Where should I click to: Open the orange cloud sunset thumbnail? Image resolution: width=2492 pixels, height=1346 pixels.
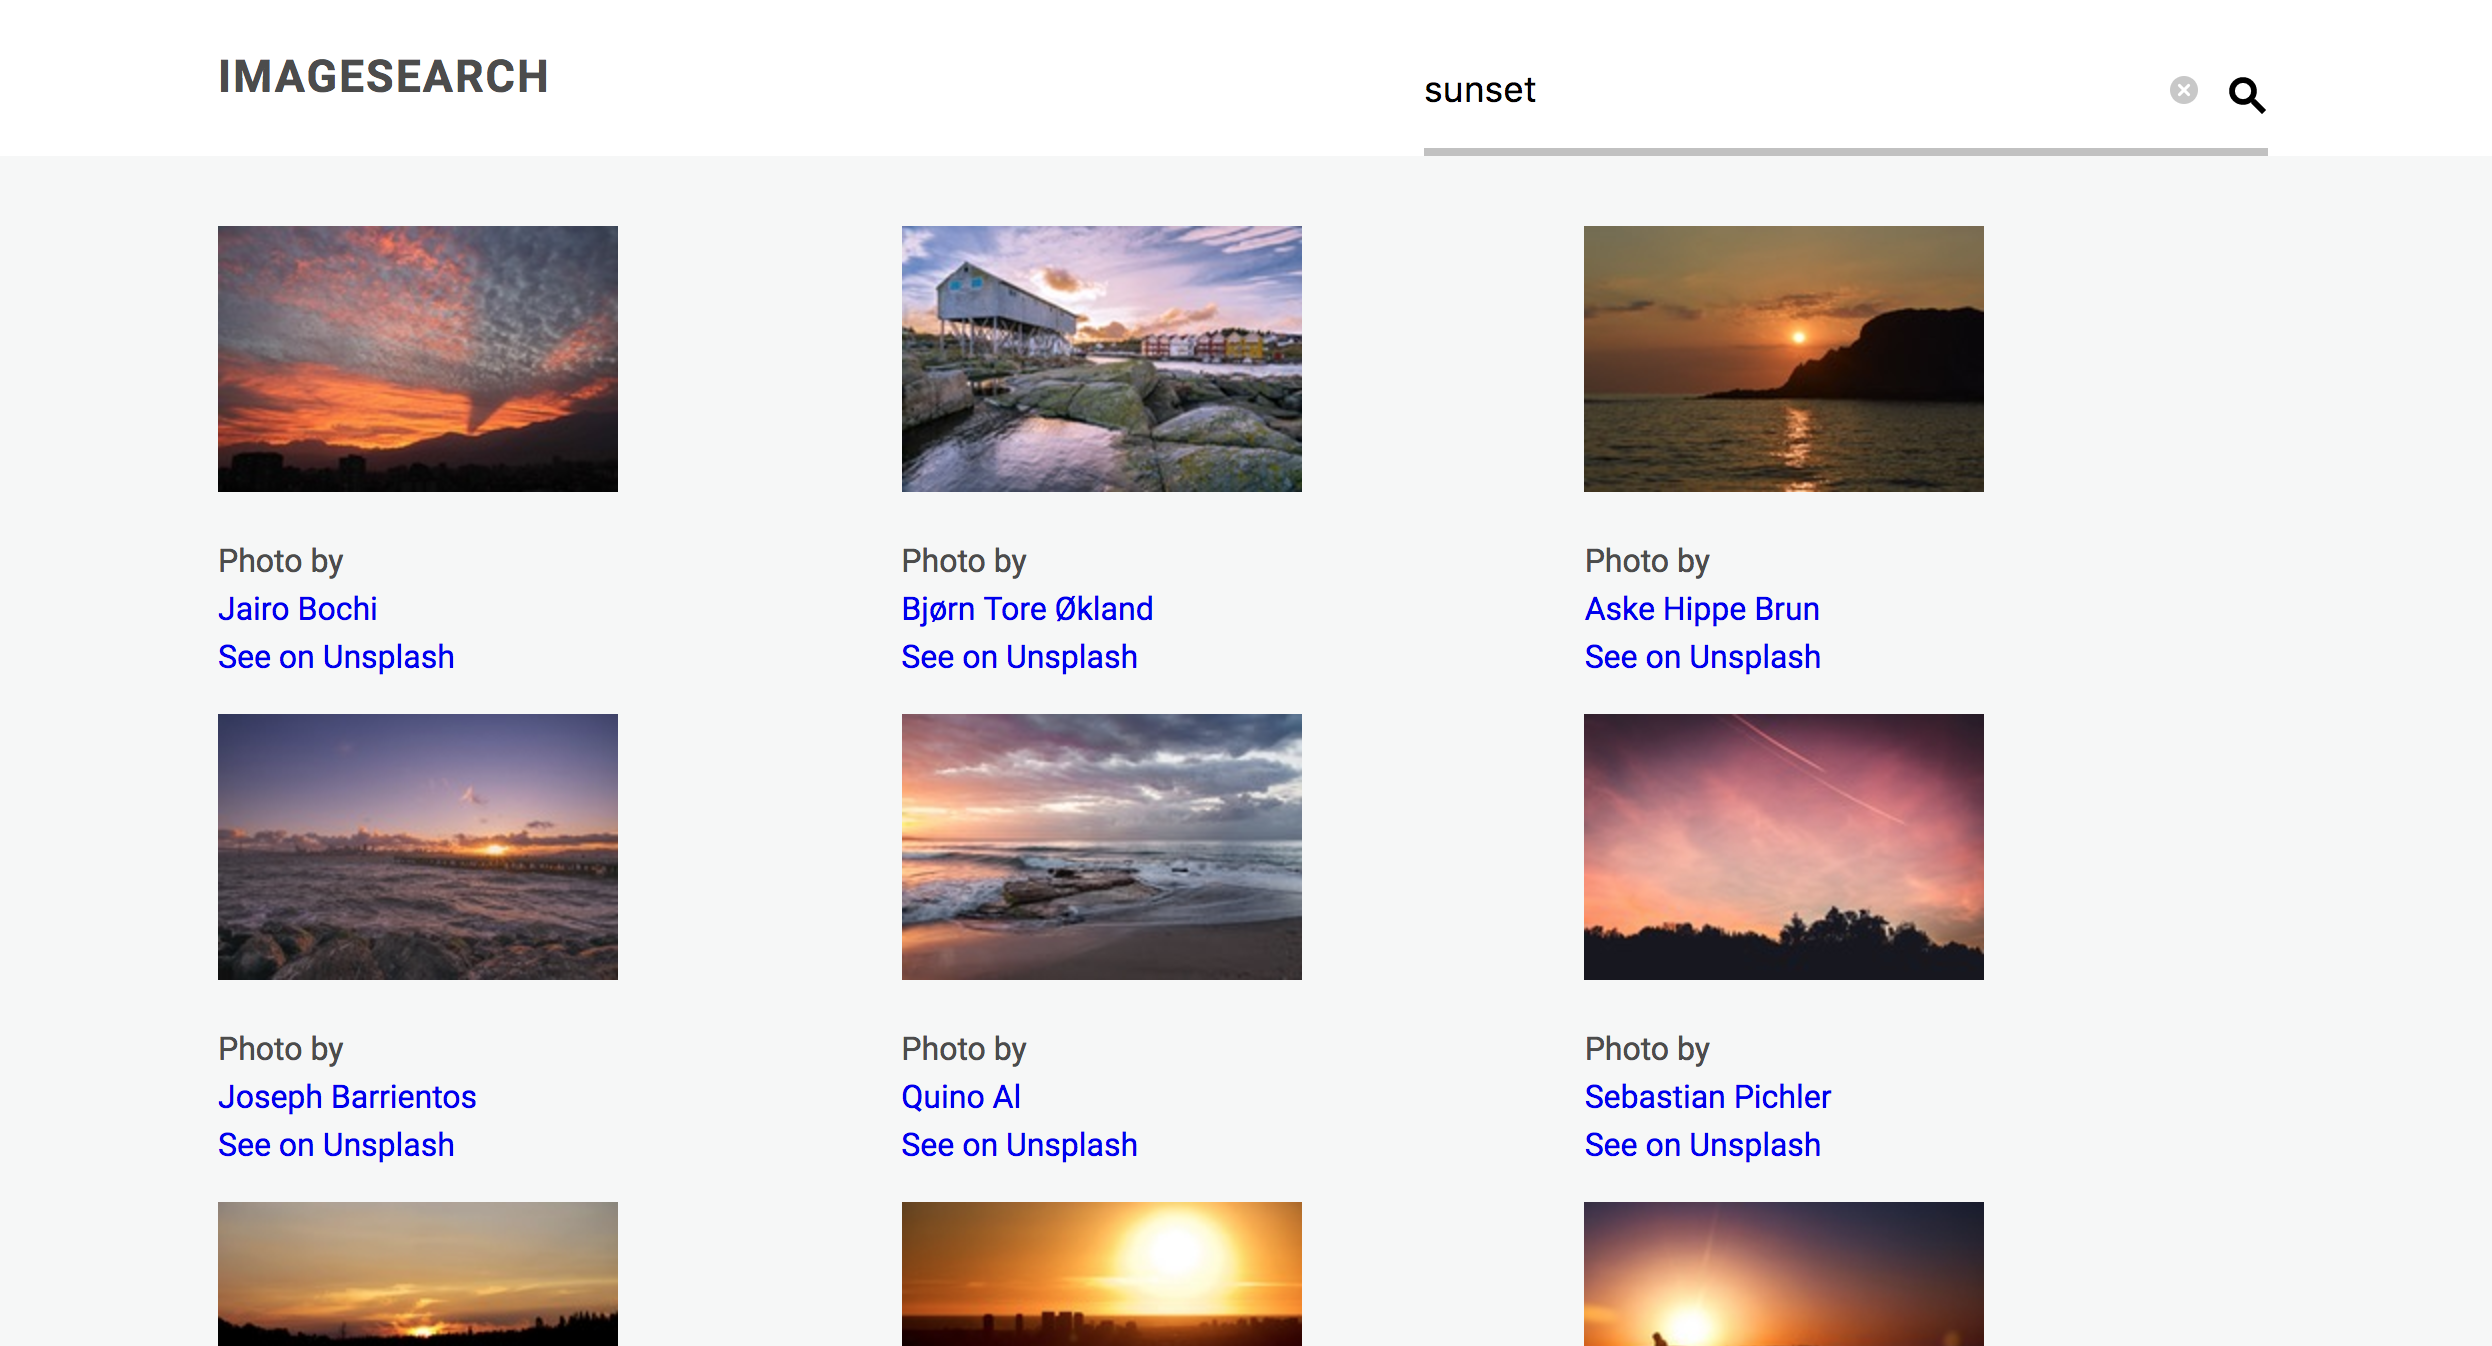click(x=417, y=358)
